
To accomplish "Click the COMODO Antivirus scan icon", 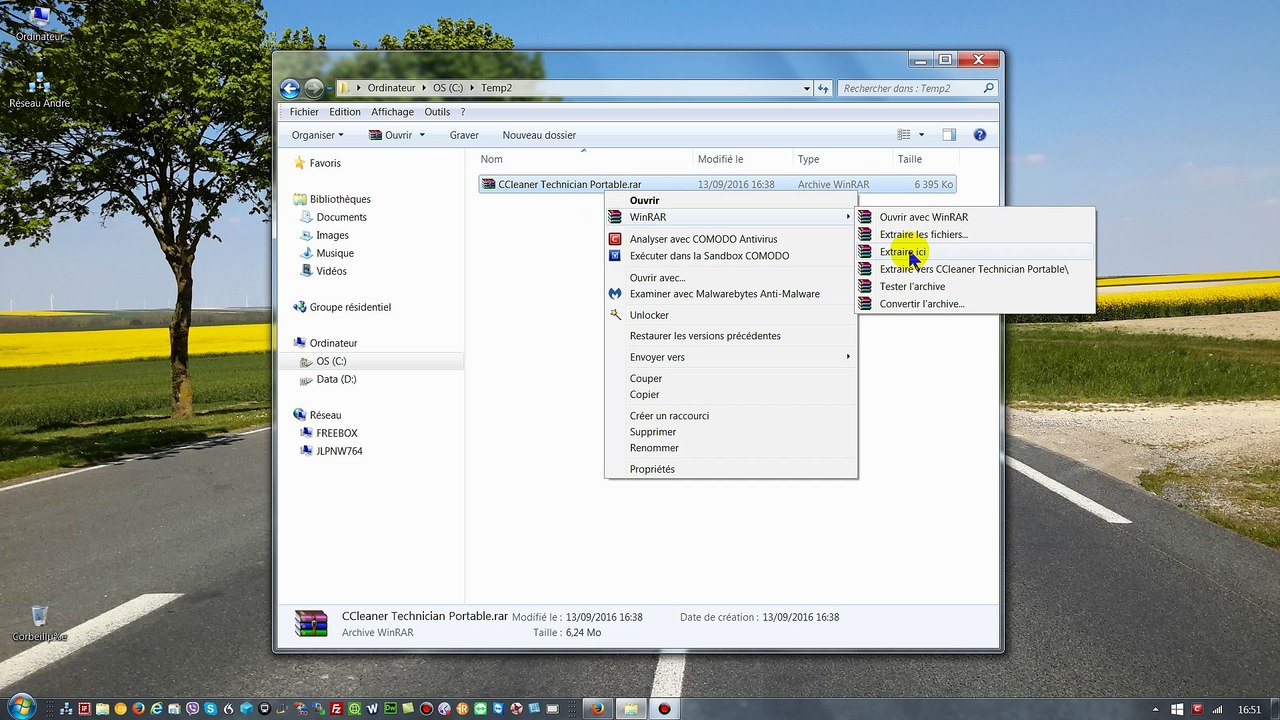I will pyautogui.click(x=615, y=239).
